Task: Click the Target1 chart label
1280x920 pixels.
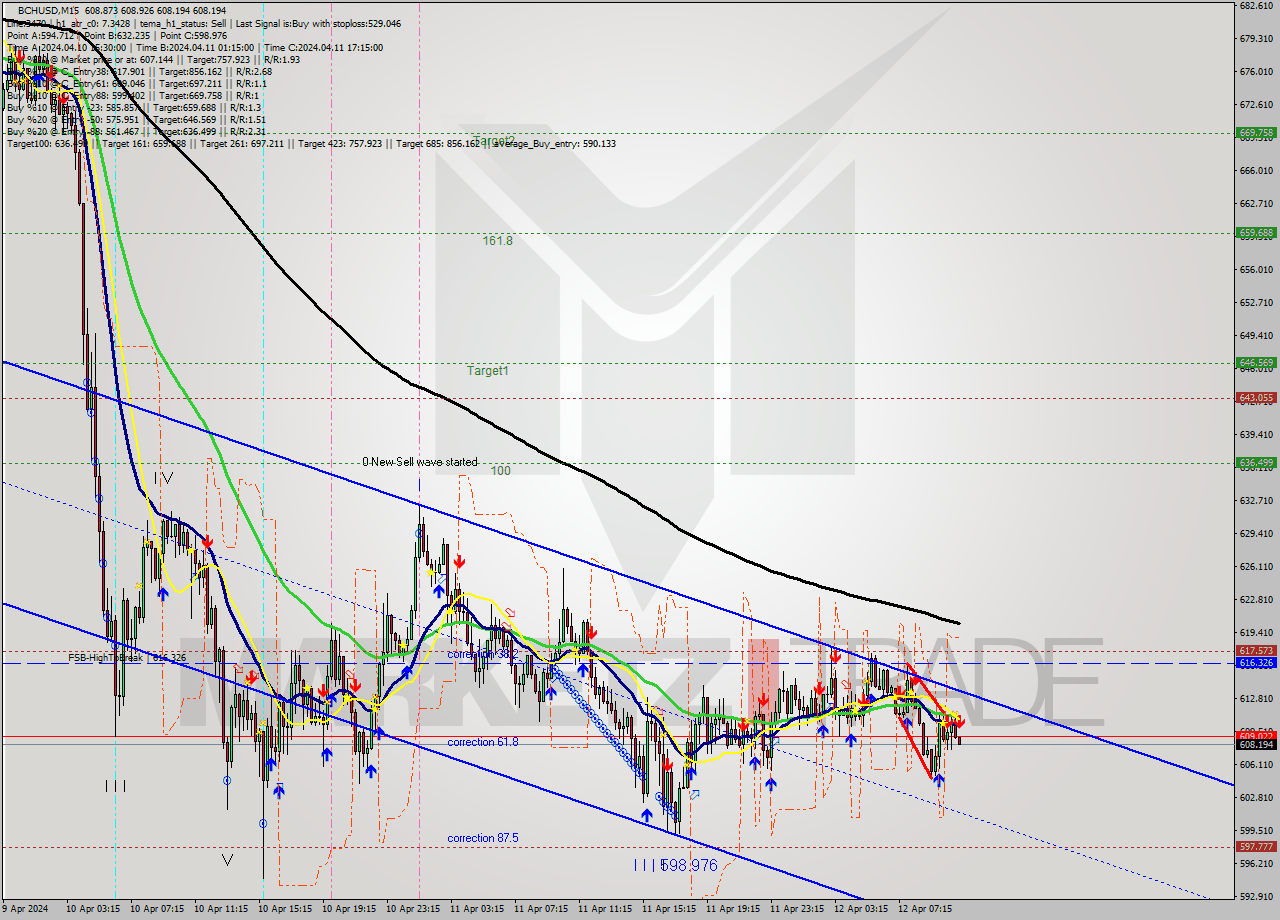Action: click(488, 370)
